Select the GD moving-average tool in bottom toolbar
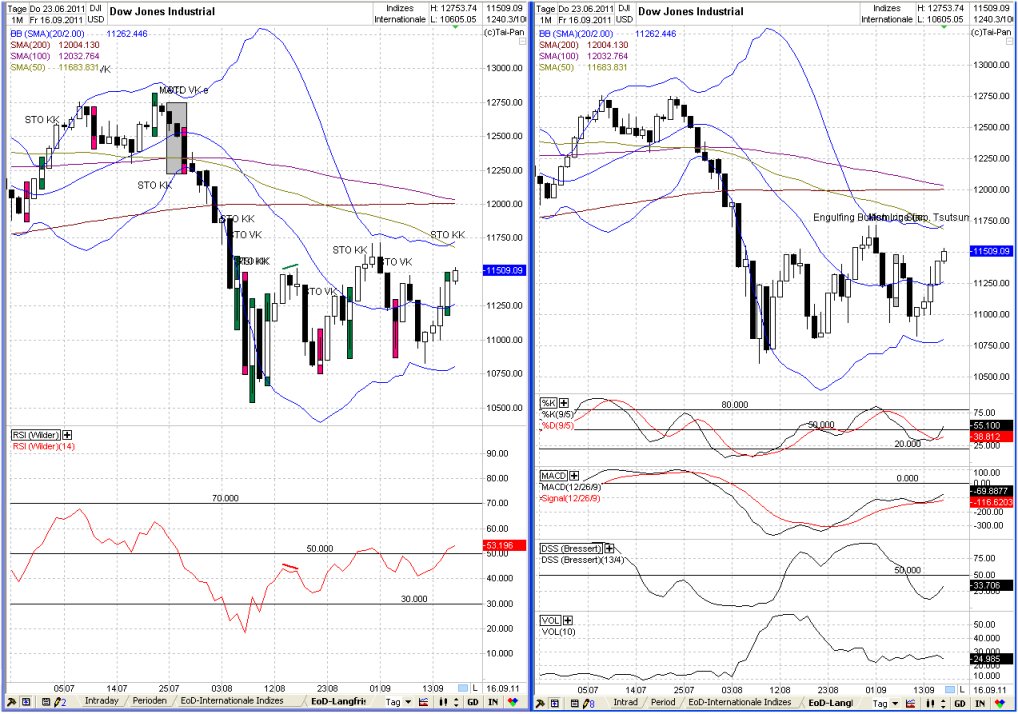This screenshot has height=714, width=1018. pos(473,703)
